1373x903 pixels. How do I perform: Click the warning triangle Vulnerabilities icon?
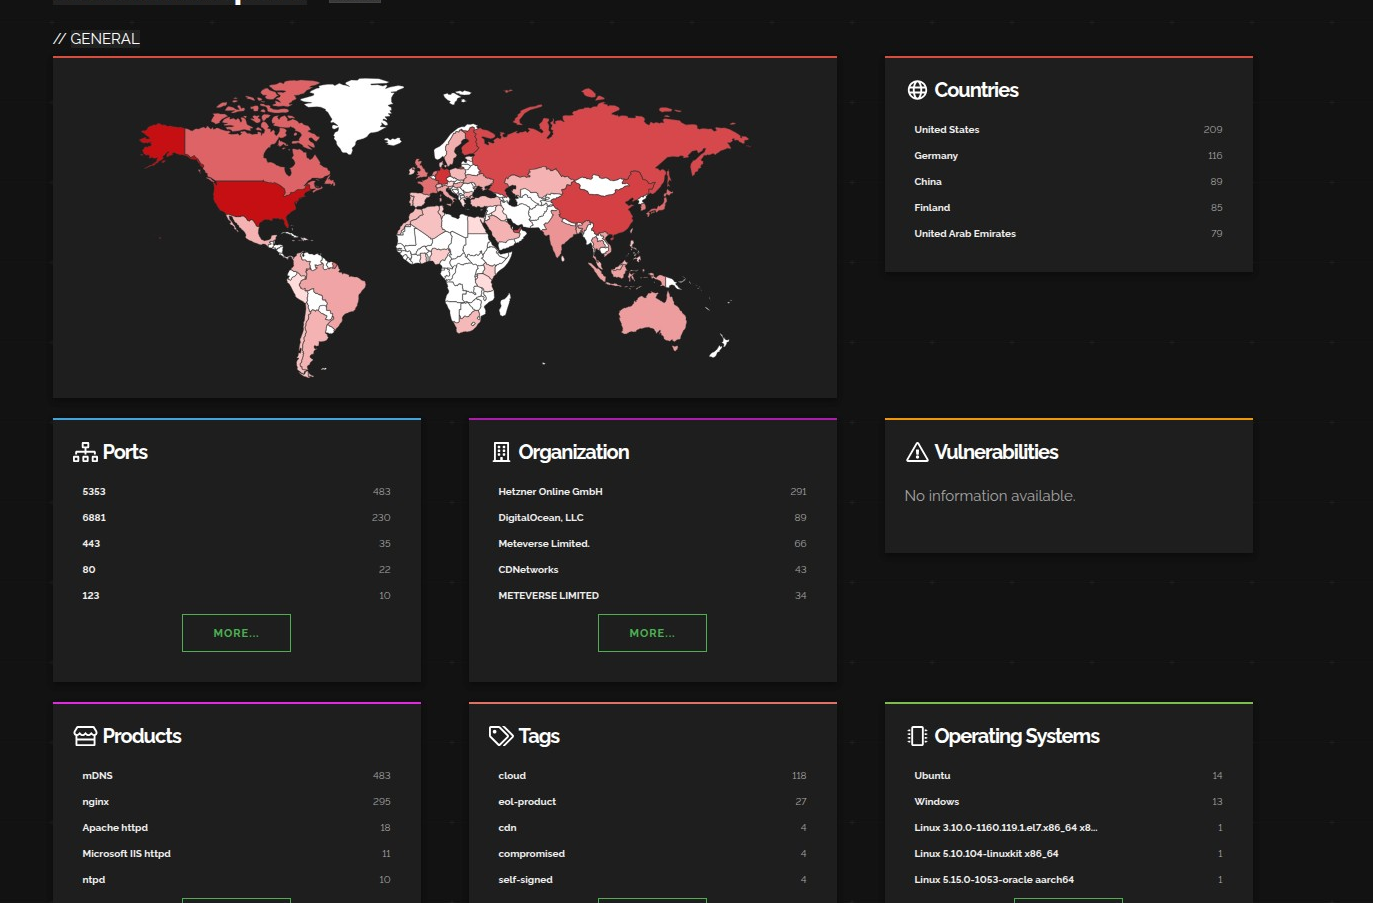pyautogui.click(x=917, y=452)
